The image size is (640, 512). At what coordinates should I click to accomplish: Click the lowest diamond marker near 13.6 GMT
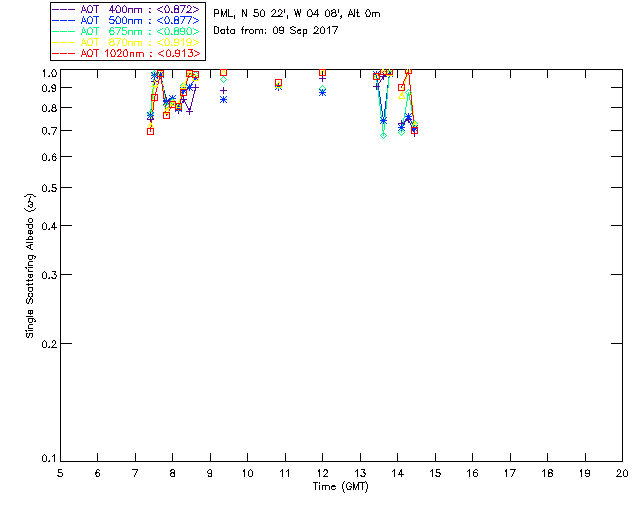(x=383, y=134)
